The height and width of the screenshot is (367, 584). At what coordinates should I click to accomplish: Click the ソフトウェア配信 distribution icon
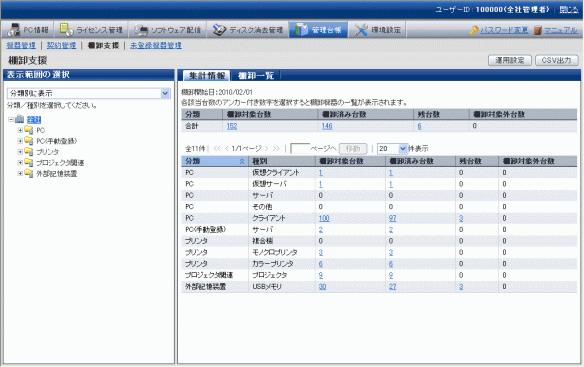click(141, 30)
